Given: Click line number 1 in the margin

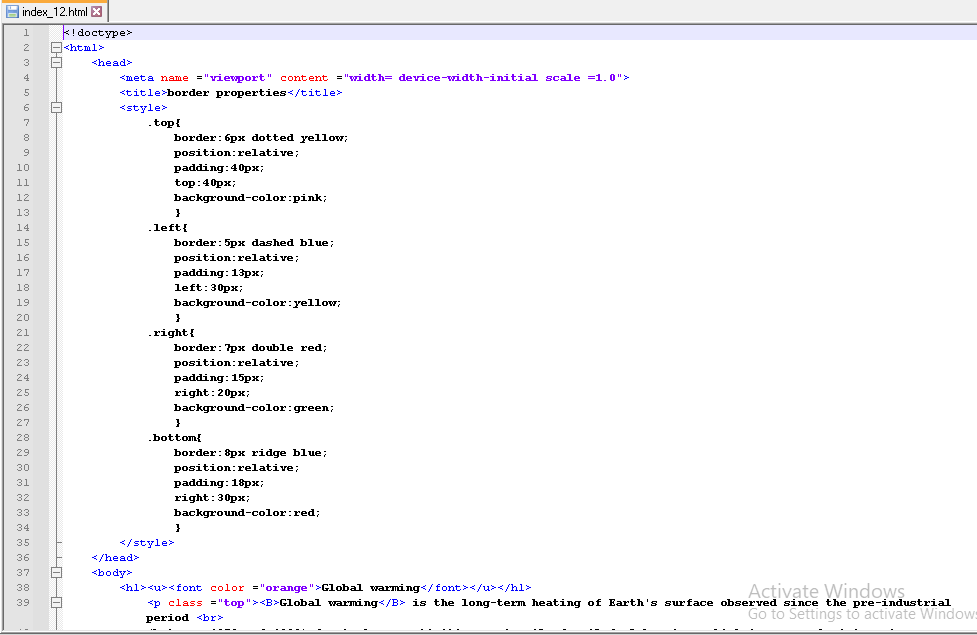Looking at the screenshot, I should tap(26, 32).
